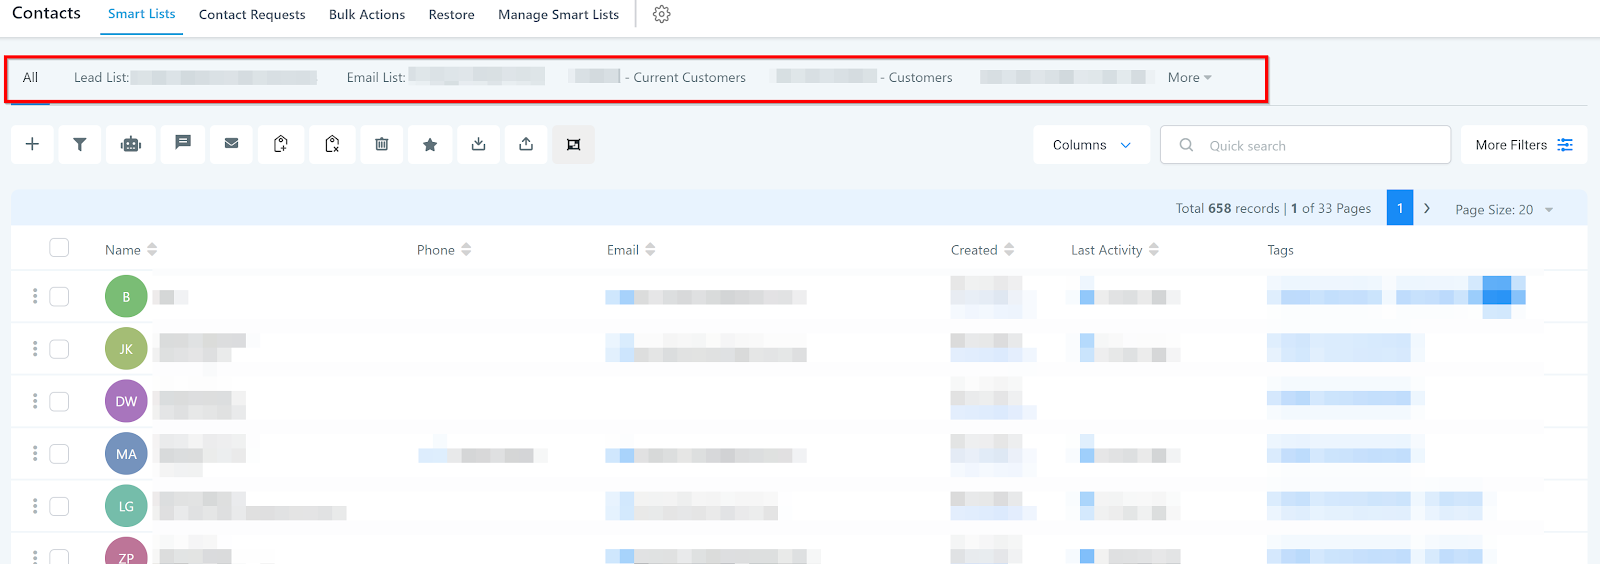Viewport: 1600px width, 564px height.
Task: Select the Lead List smart list tab
Action: point(195,77)
